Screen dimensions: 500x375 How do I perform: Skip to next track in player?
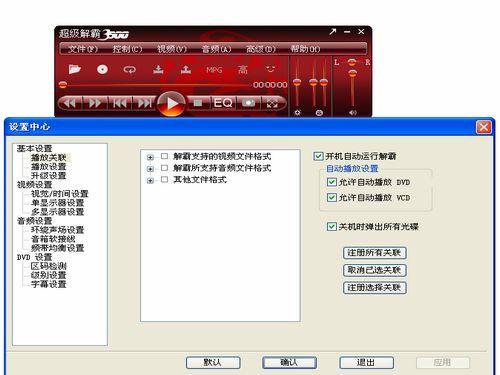pyautogui.click(x=145, y=103)
